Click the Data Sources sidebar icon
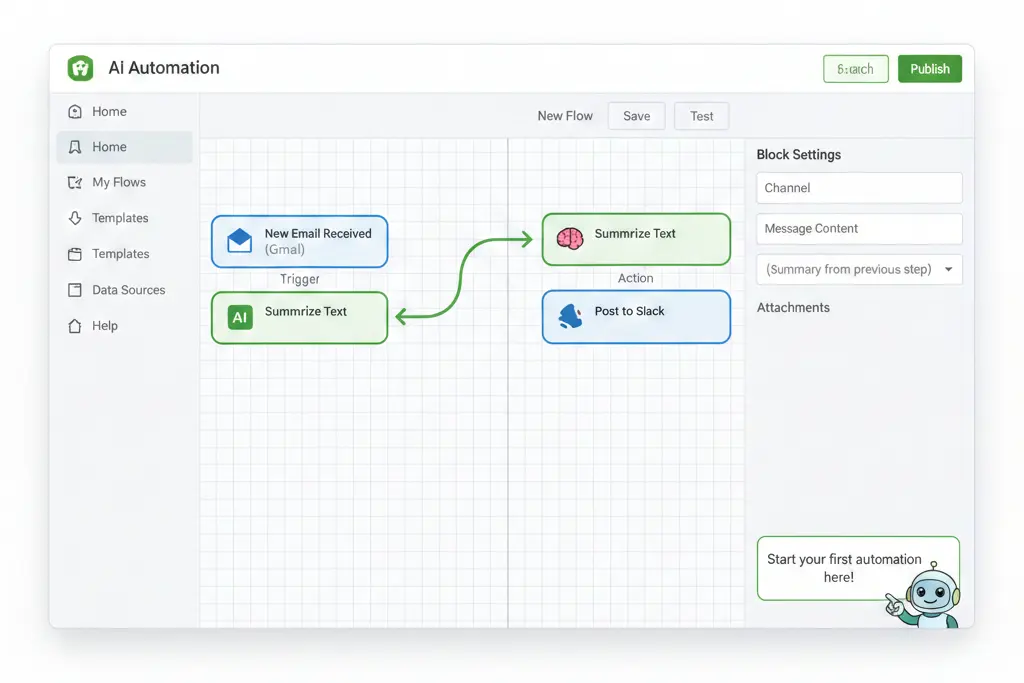Screen dimensions: 1024x683 tap(75, 290)
